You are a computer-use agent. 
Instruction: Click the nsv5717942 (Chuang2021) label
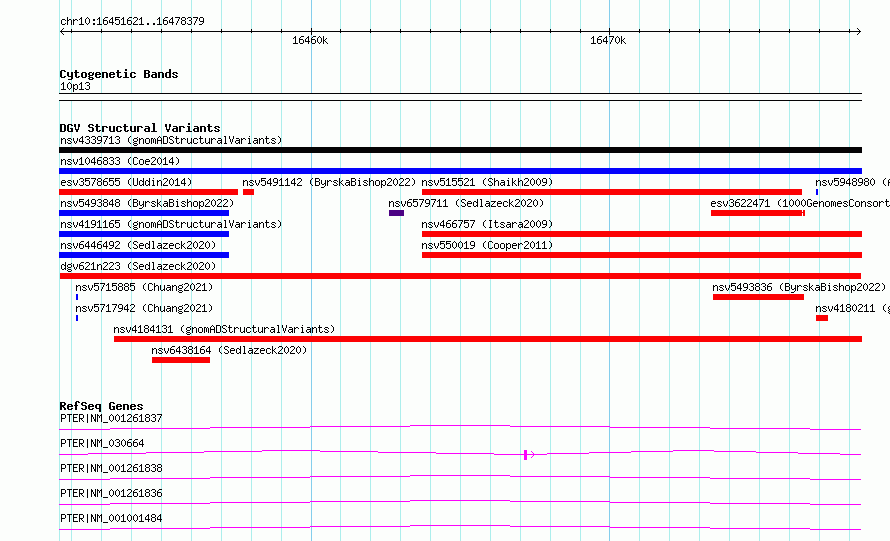tap(144, 308)
